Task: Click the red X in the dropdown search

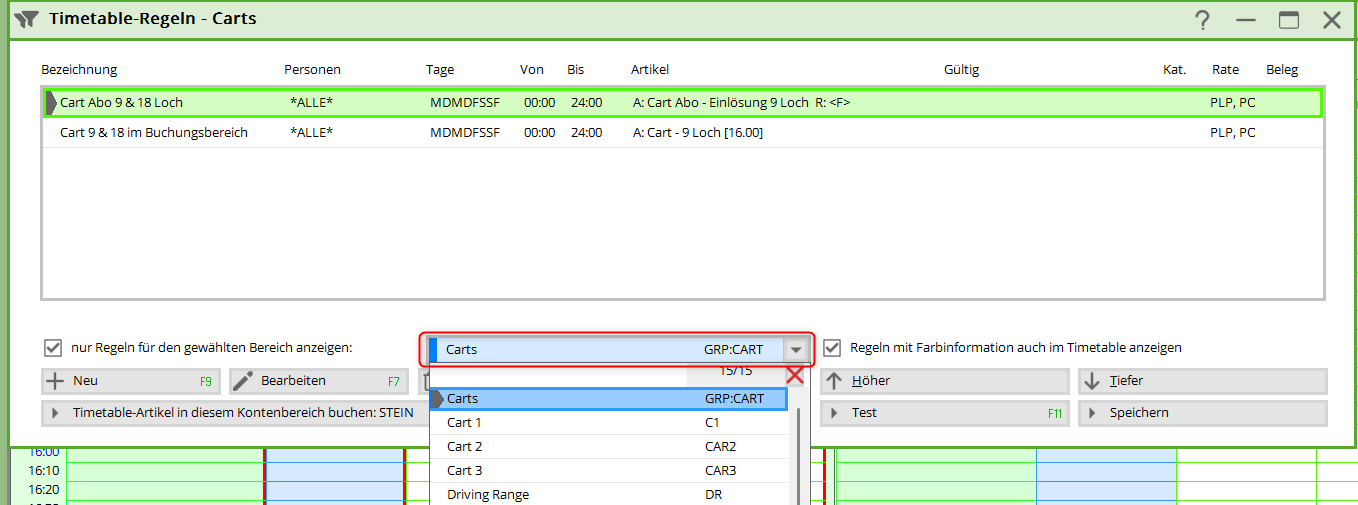Action: click(x=795, y=375)
